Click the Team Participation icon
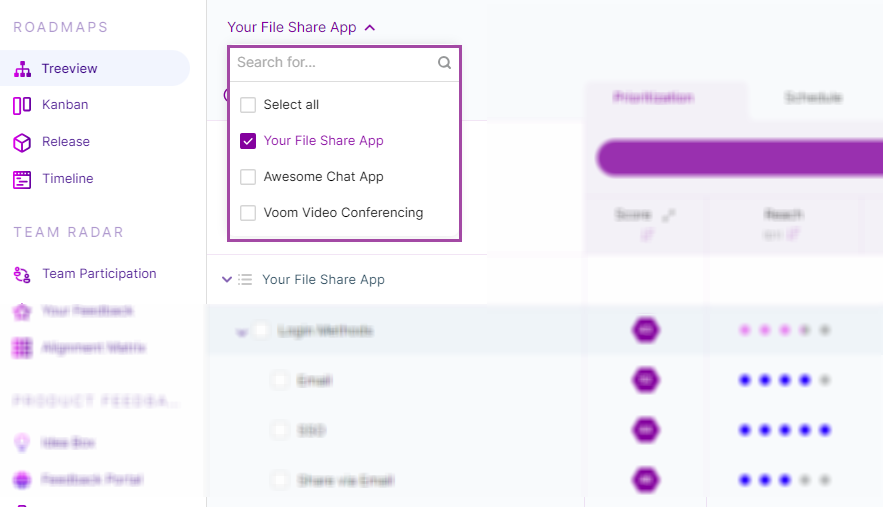This screenshot has width=883, height=507. [22, 274]
